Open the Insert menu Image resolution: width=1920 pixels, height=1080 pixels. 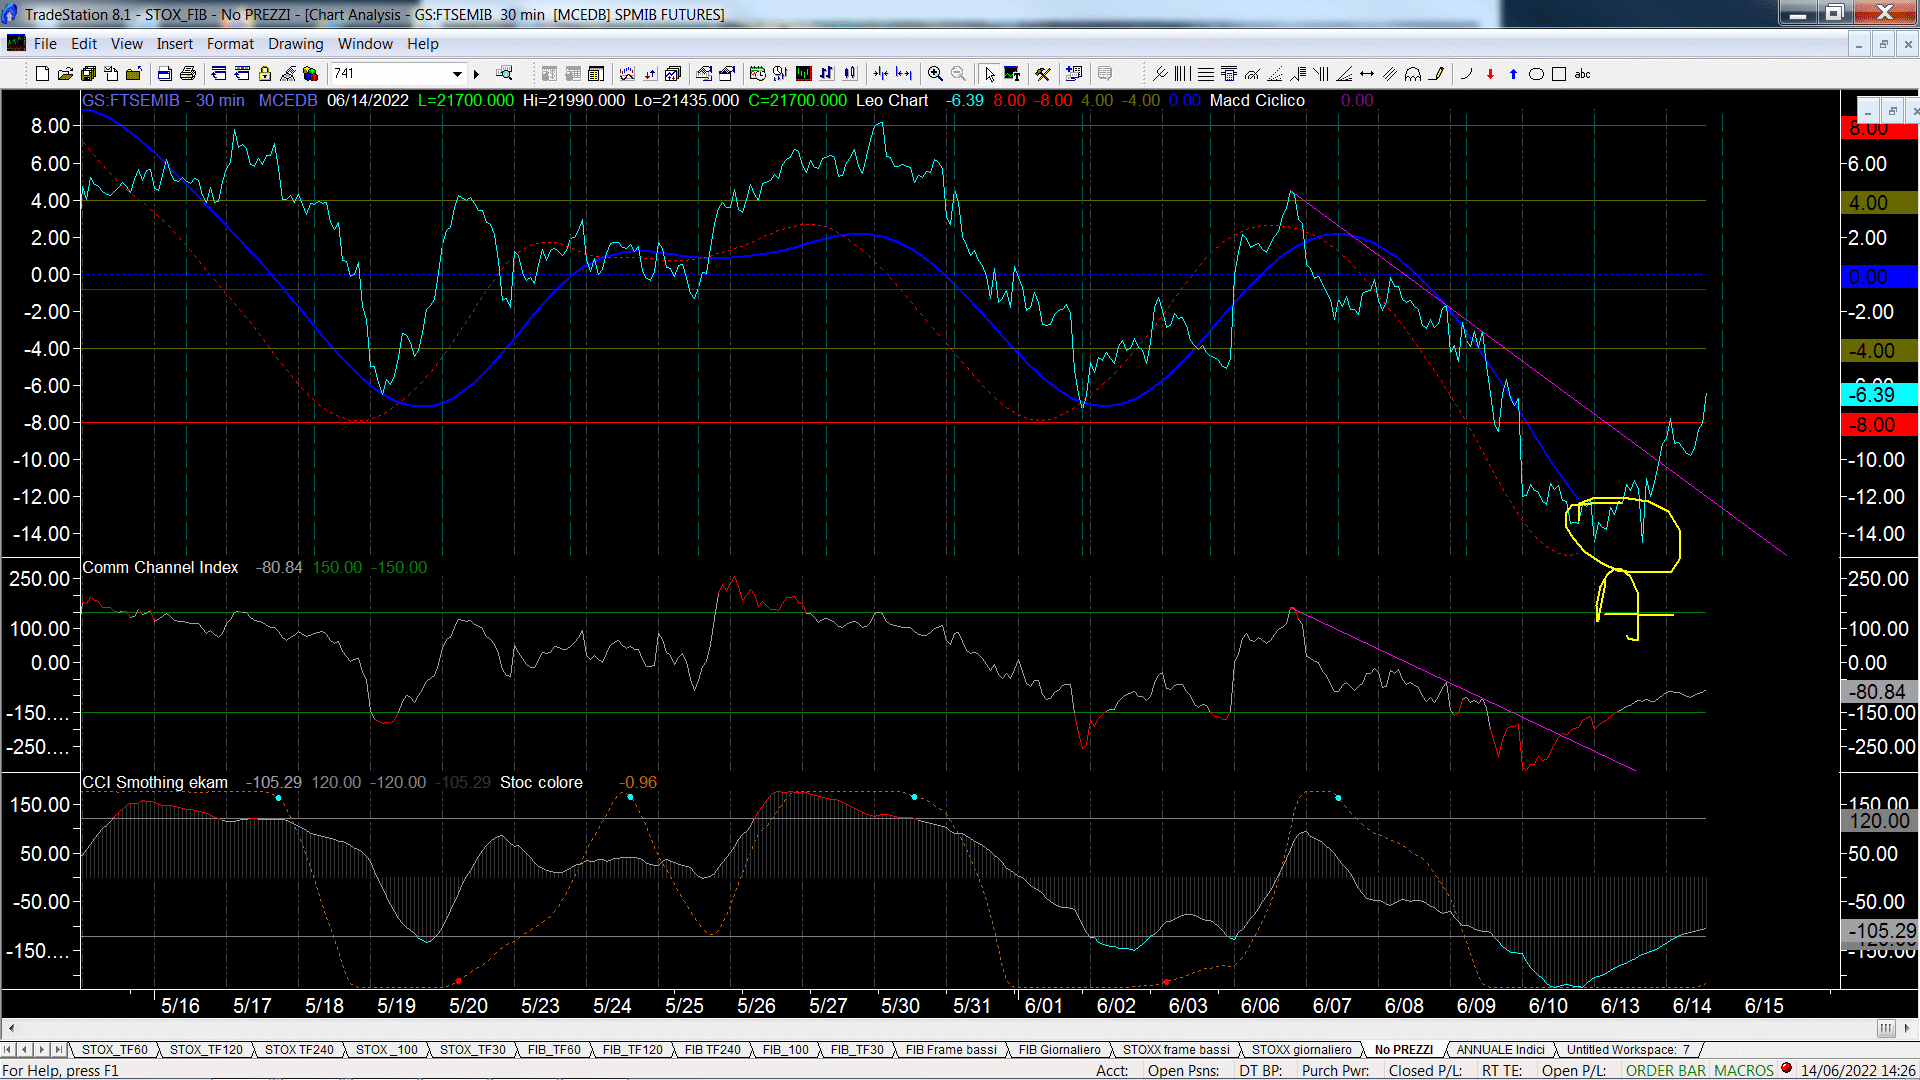(174, 44)
